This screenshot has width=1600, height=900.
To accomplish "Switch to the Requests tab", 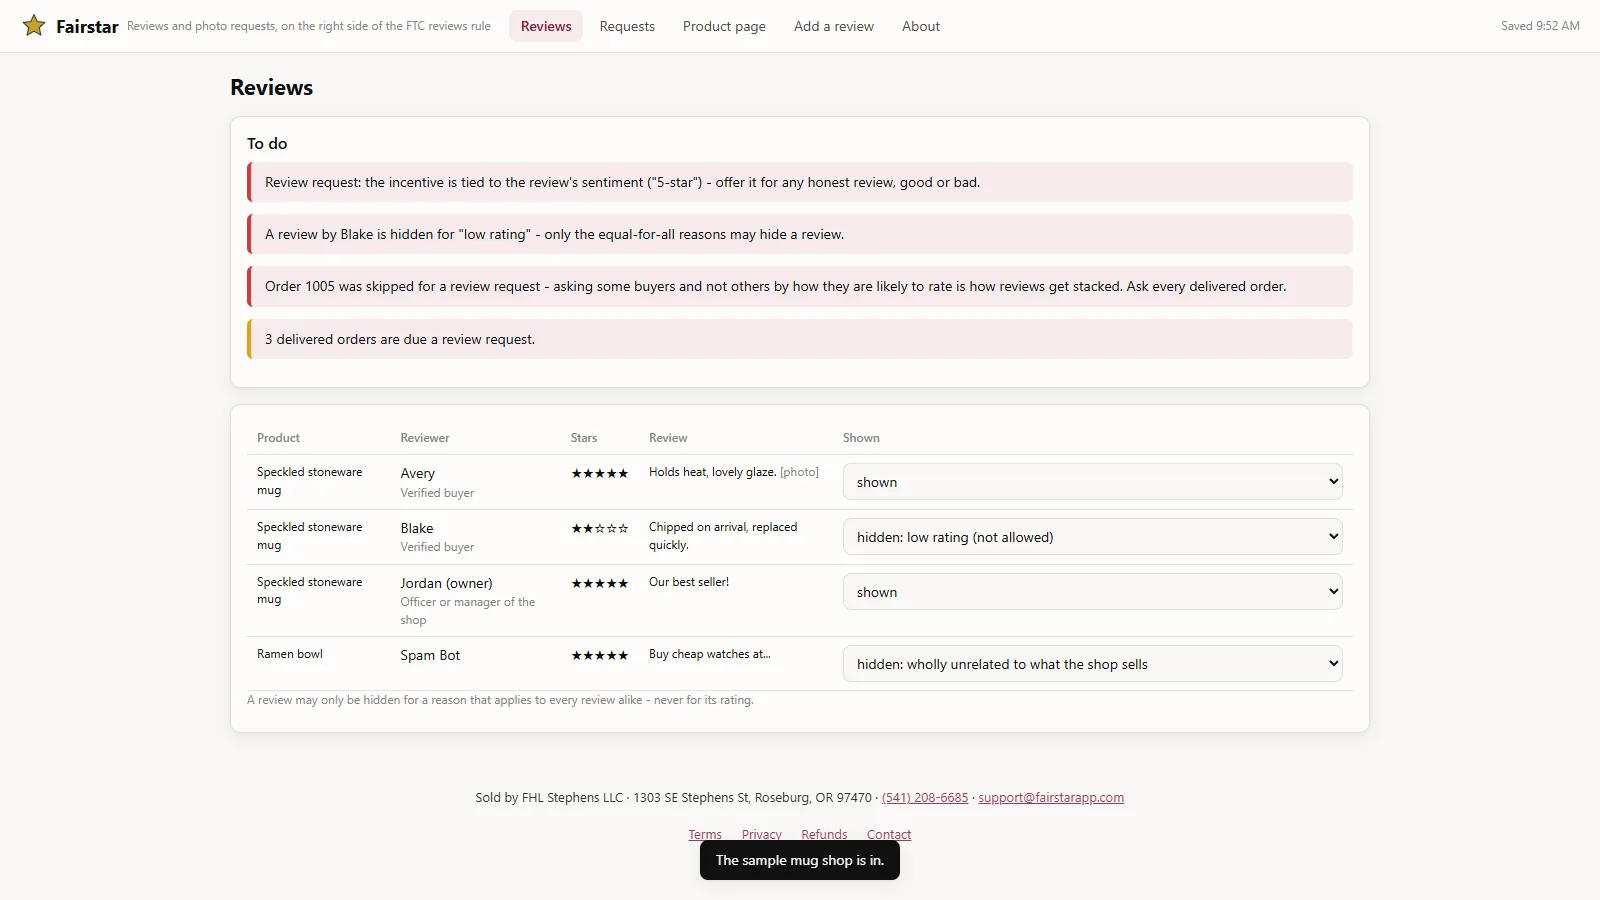I will 627,26.
